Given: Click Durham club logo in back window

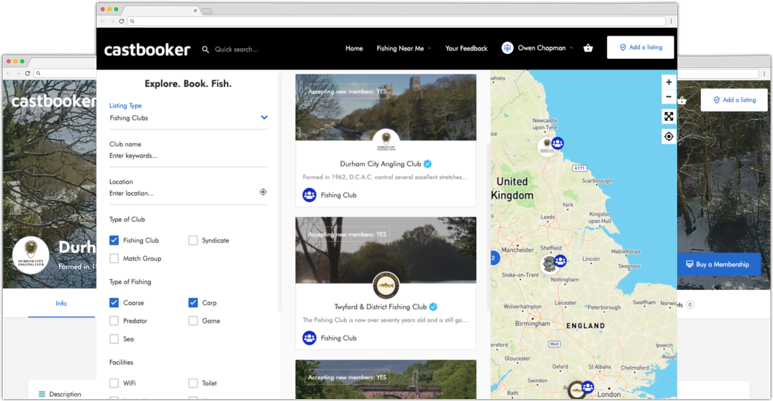Looking at the screenshot, I should (x=31, y=255).
